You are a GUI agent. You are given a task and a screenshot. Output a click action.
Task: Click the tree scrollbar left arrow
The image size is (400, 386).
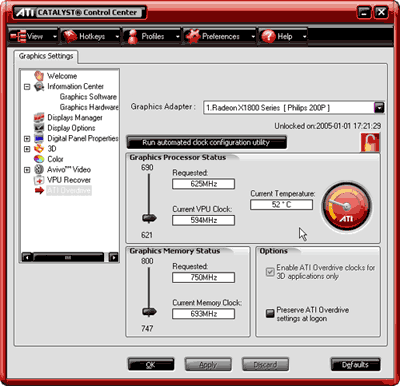click(27, 257)
